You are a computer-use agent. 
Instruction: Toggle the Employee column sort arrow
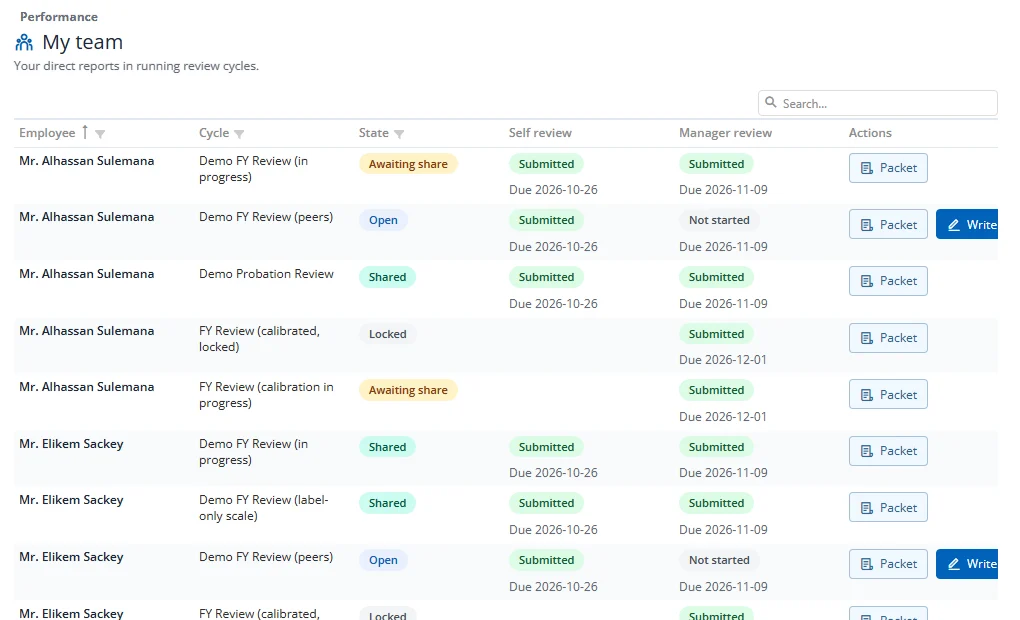click(x=85, y=133)
